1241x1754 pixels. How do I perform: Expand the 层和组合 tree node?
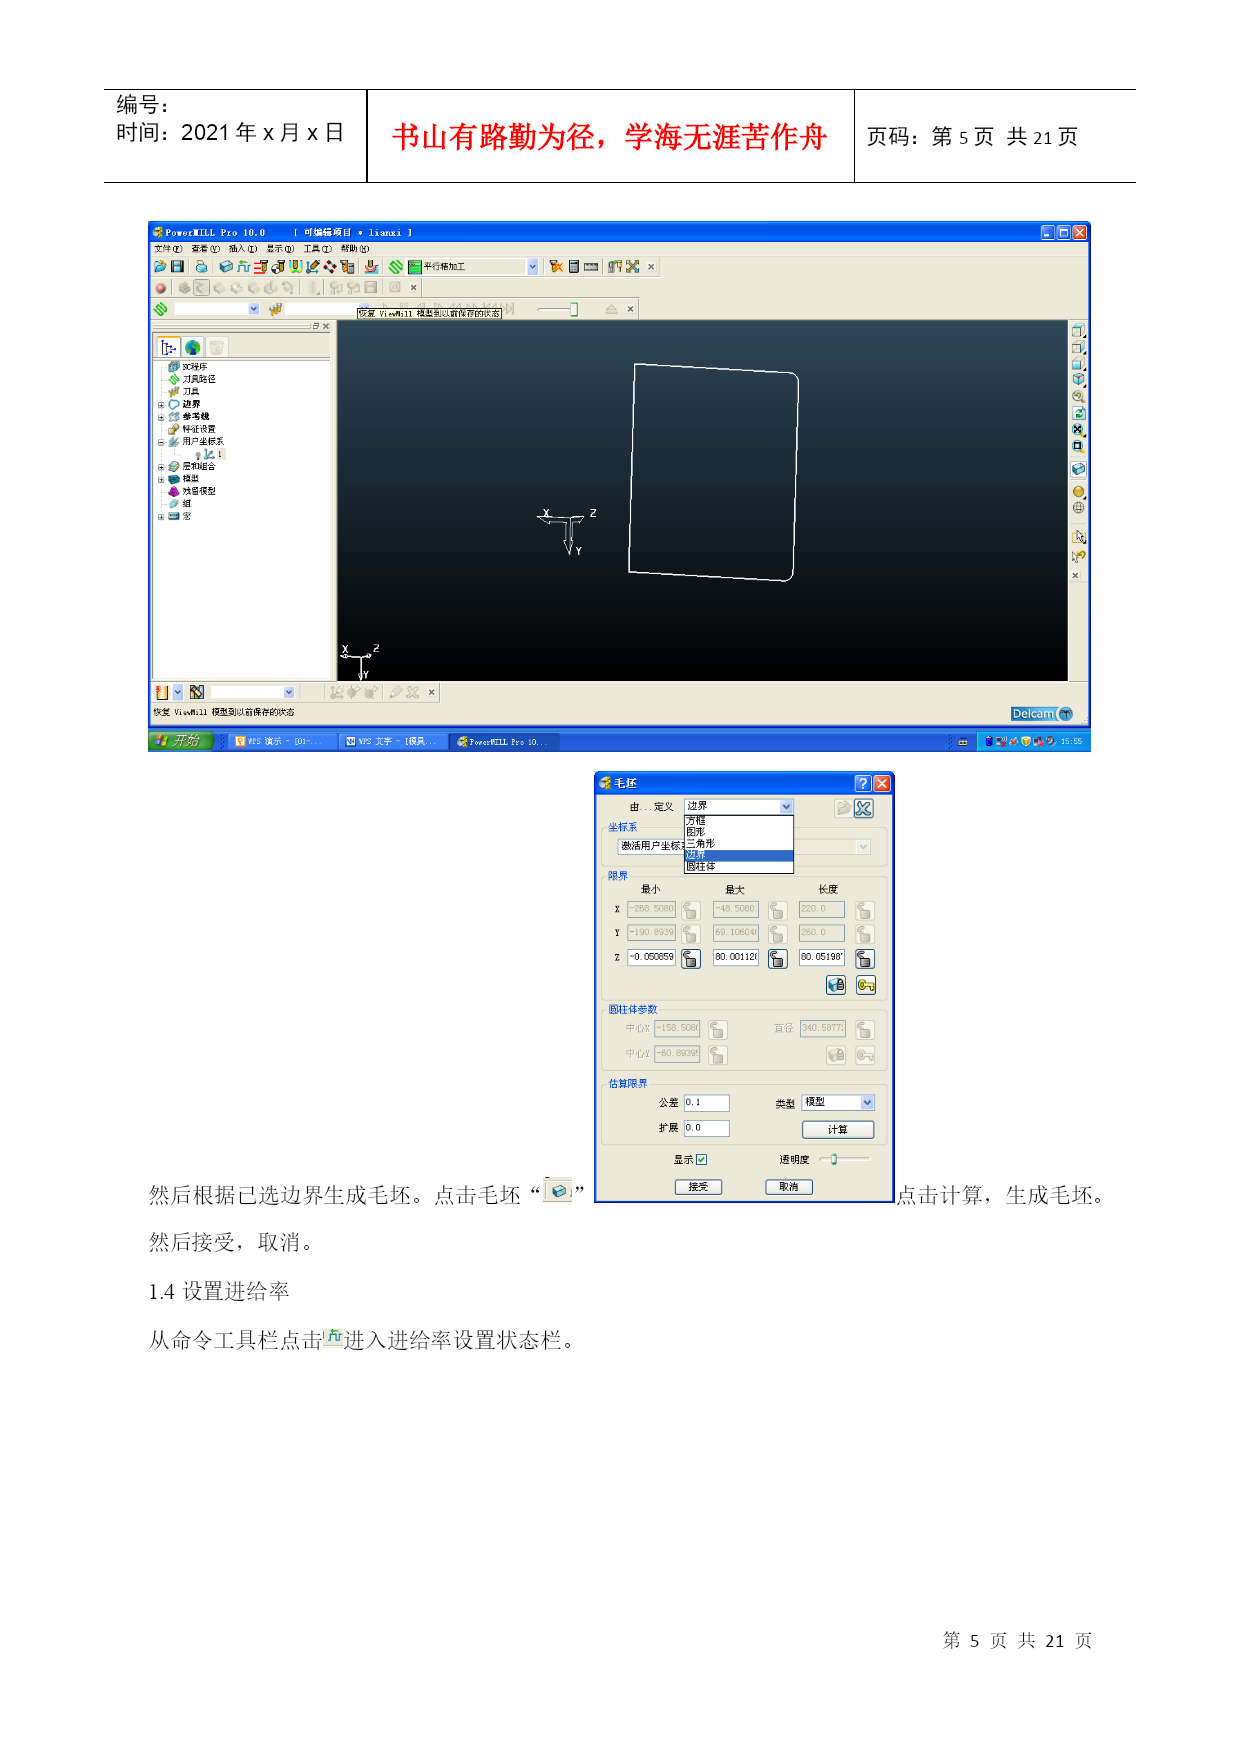[x=161, y=467]
